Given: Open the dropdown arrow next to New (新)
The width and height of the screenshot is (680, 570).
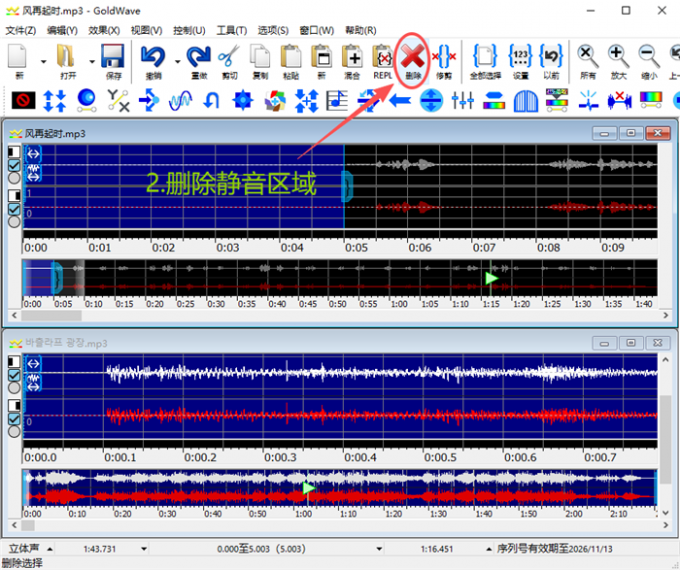Looking at the screenshot, I should (x=42, y=60).
